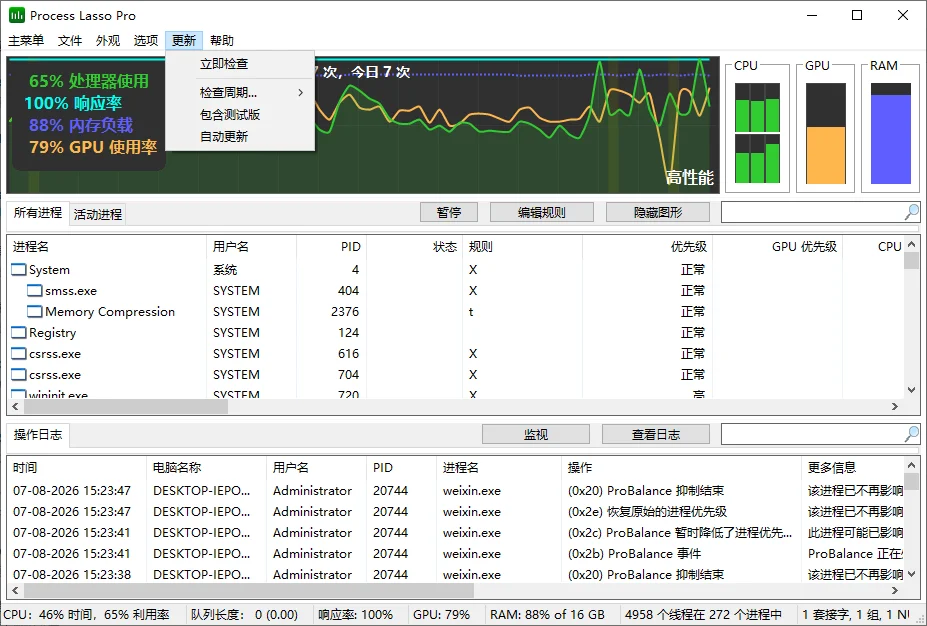Focus the process list search field
The height and width of the screenshot is (626, 927).
[x=813, y=212]
